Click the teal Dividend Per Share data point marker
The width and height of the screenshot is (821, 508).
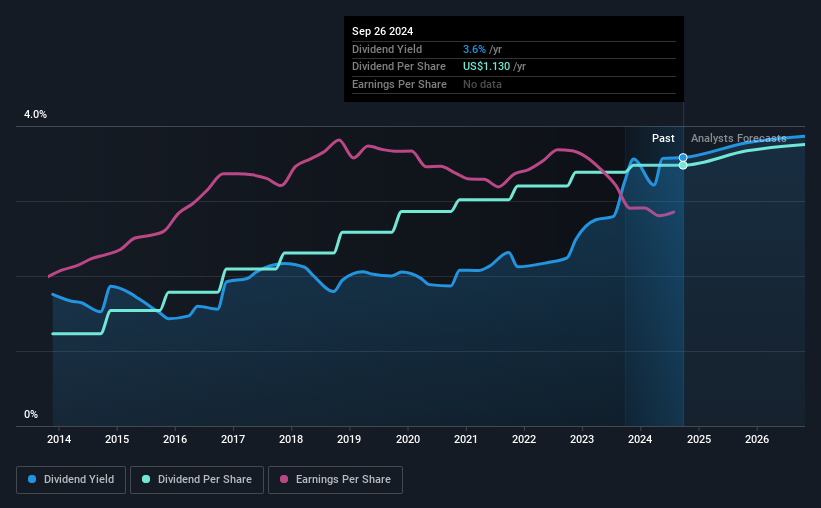(683, 165)
